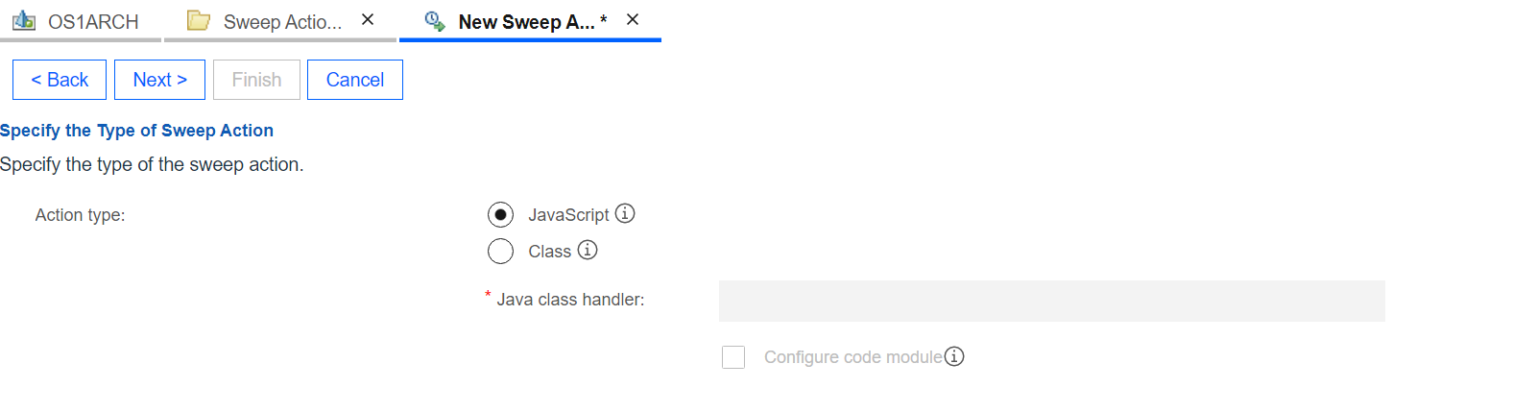Show info for the JavaScript option

point(626,214)
